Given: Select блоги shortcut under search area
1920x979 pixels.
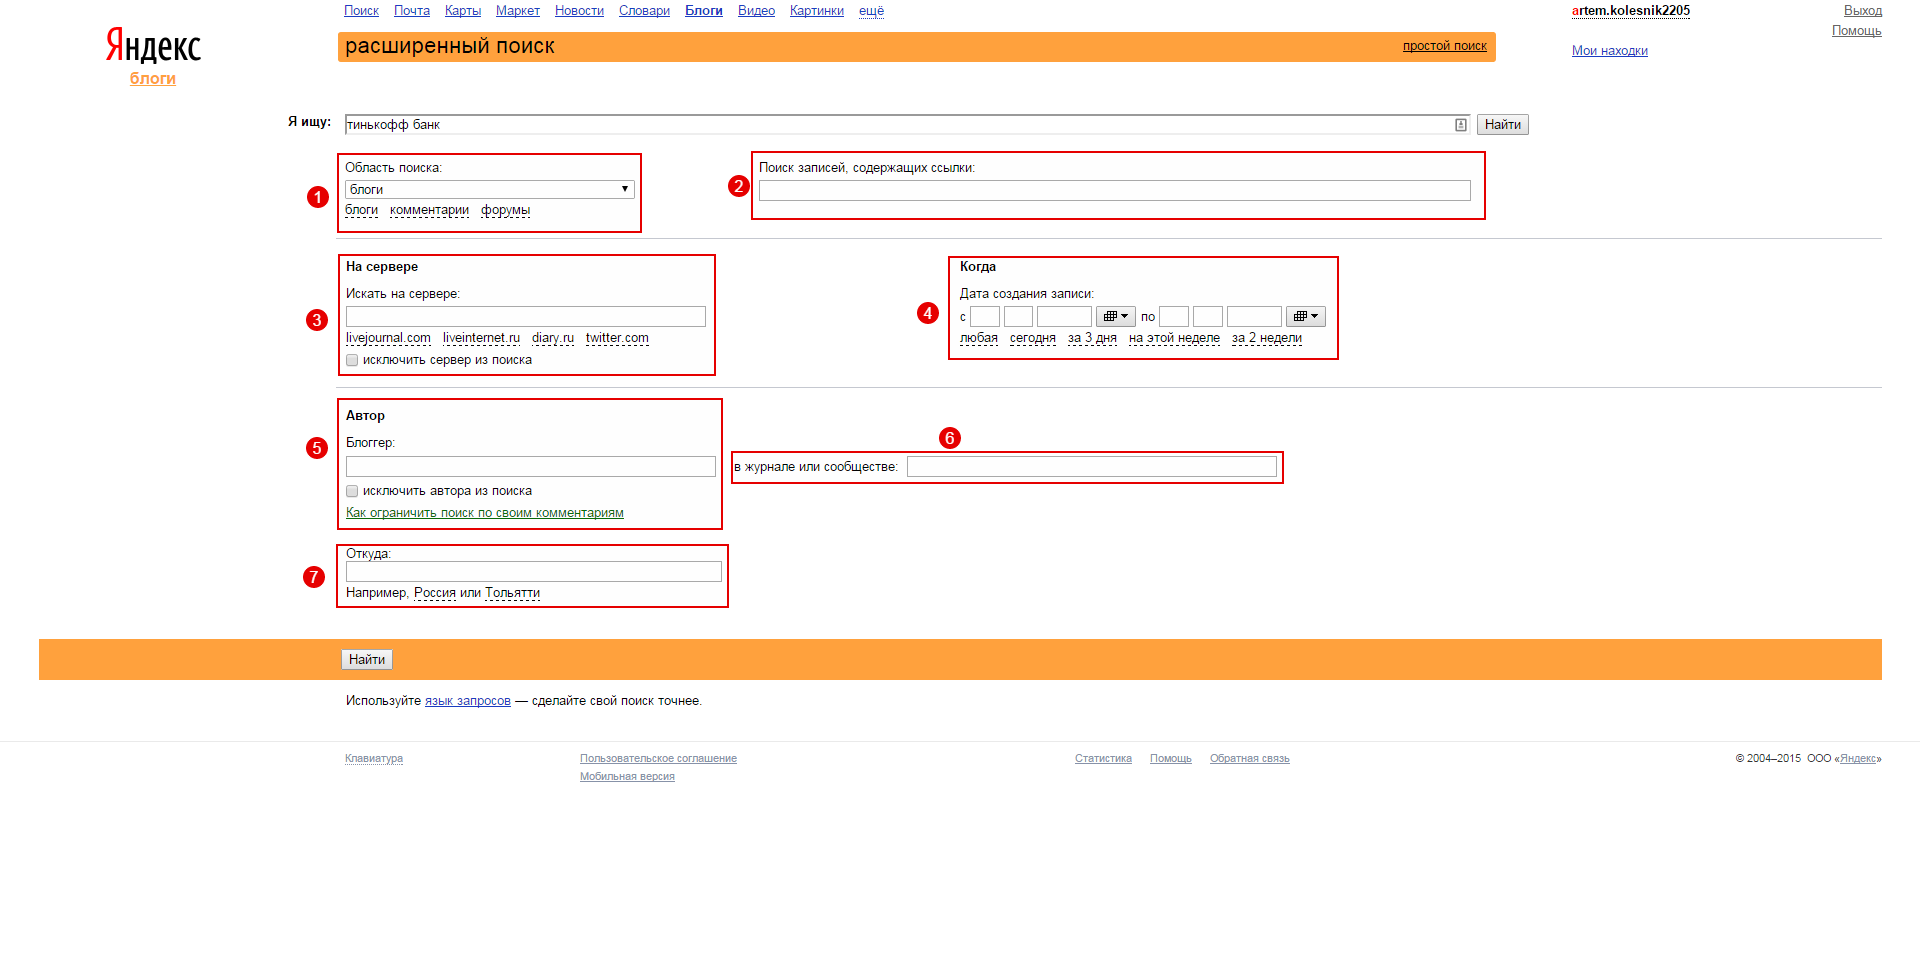Looking at the screenshot, I should [x=361, y=210].
